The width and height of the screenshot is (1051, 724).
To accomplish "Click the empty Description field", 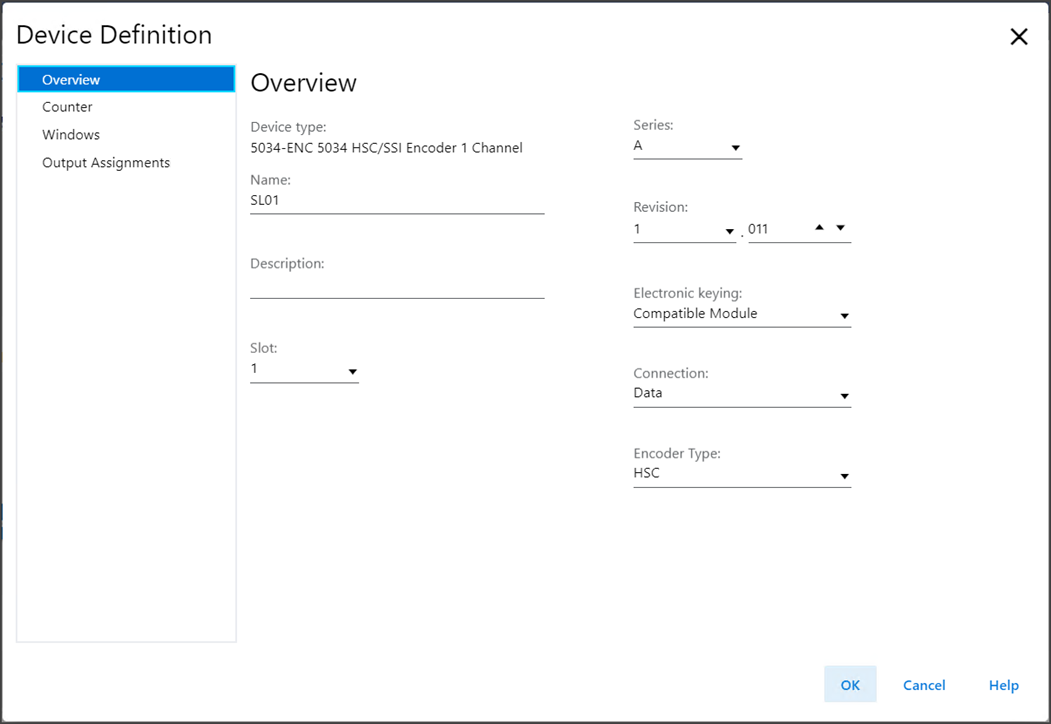I will (396, 285).
